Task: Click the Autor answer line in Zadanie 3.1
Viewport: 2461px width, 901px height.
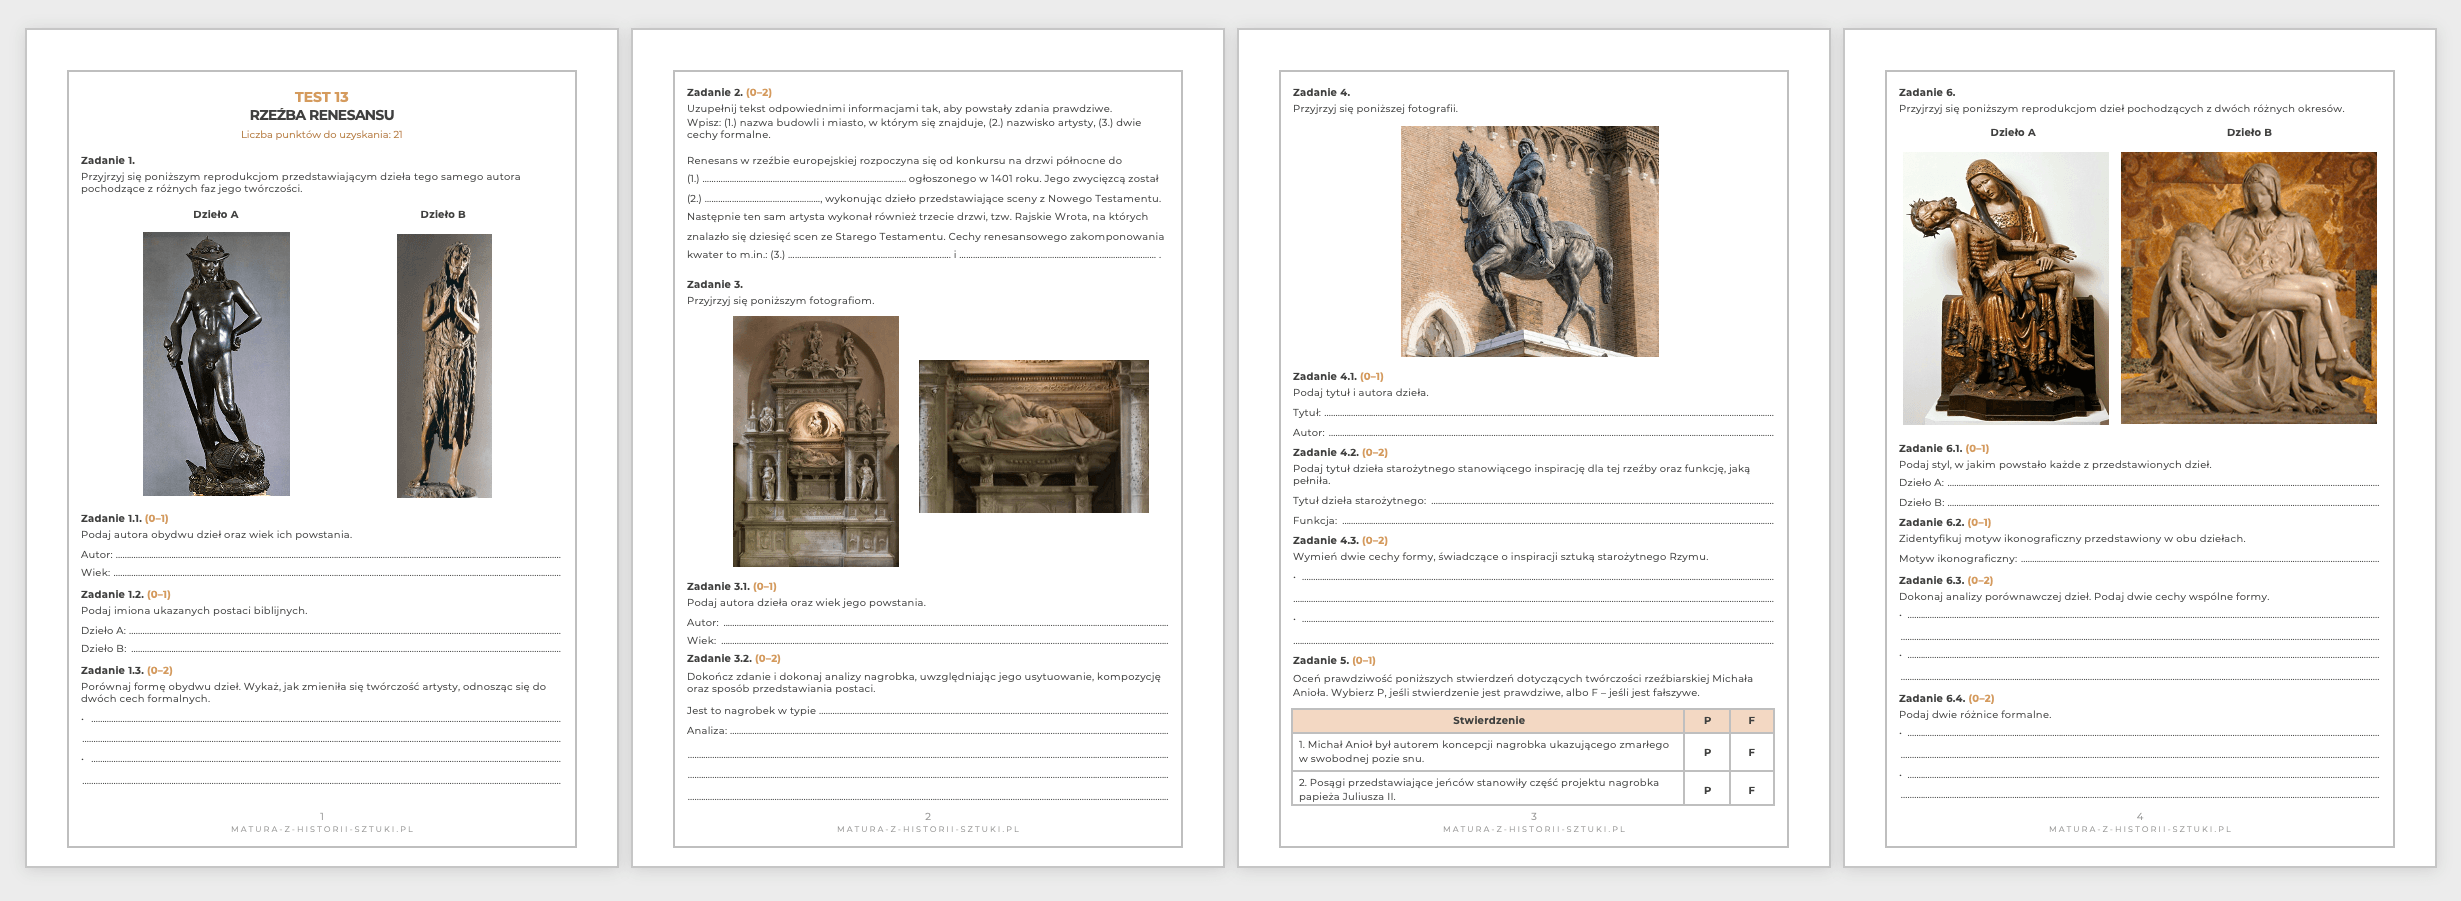Action: click(945, 623)
